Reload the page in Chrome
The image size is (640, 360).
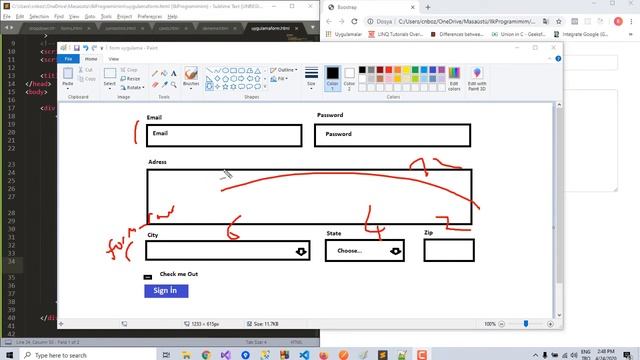point(354,21)
